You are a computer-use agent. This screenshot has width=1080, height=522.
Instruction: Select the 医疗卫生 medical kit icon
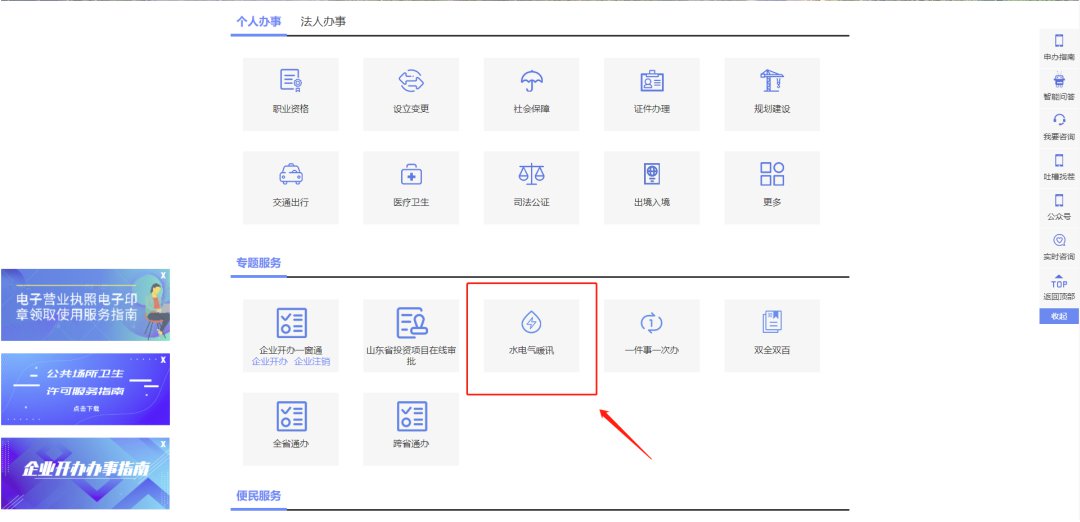(x=411, y=175)
